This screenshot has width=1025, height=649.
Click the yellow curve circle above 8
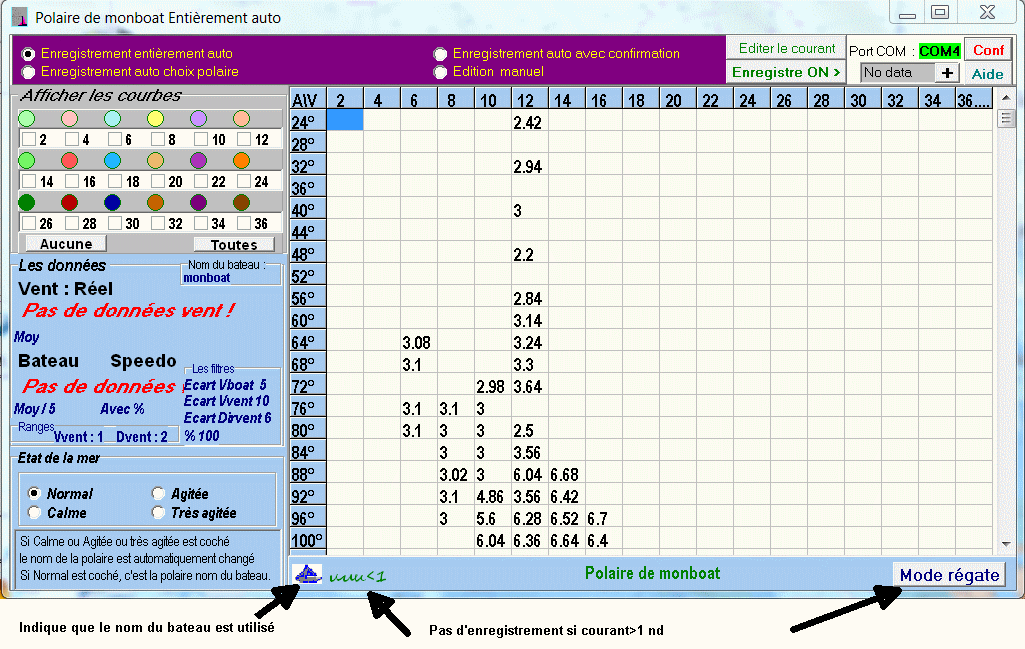coord(155,119)
